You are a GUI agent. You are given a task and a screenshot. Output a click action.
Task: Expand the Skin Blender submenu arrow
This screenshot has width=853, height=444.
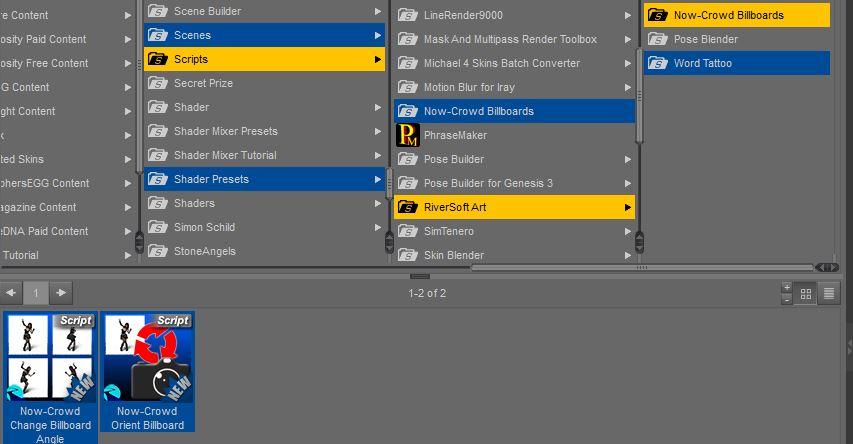(x=627, y=255)
